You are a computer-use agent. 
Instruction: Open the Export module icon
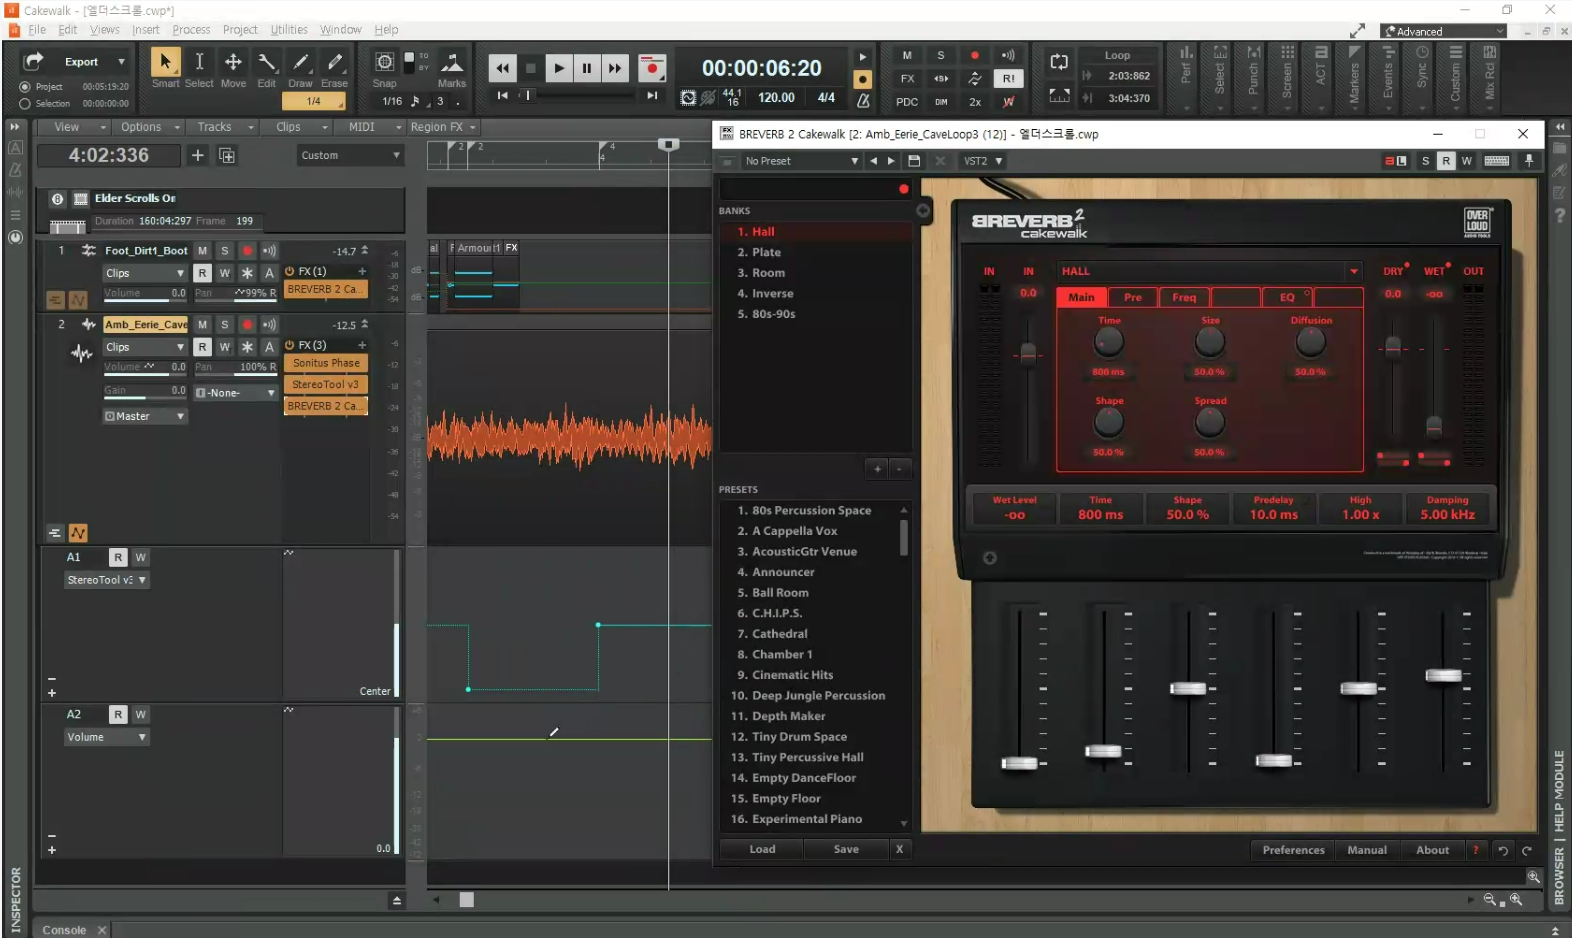click(x=34, y=62)
